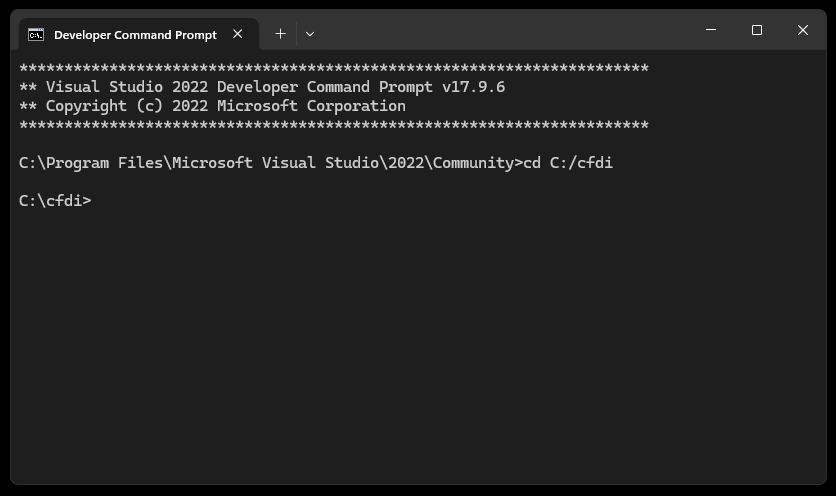Viewport: 836px width, 496px height.
Task: Click the lower row of asterisks
Action: click(334, 125)
